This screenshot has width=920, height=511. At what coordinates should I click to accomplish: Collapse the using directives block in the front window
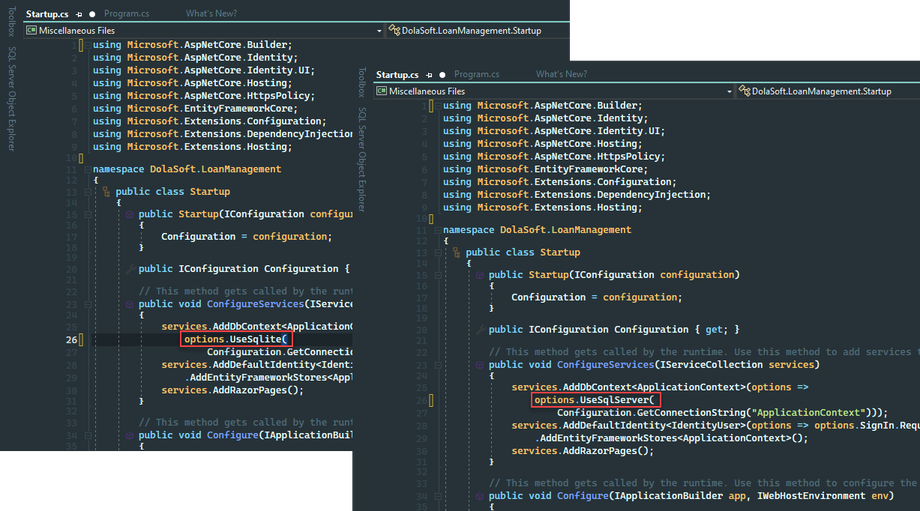(438, 105)
